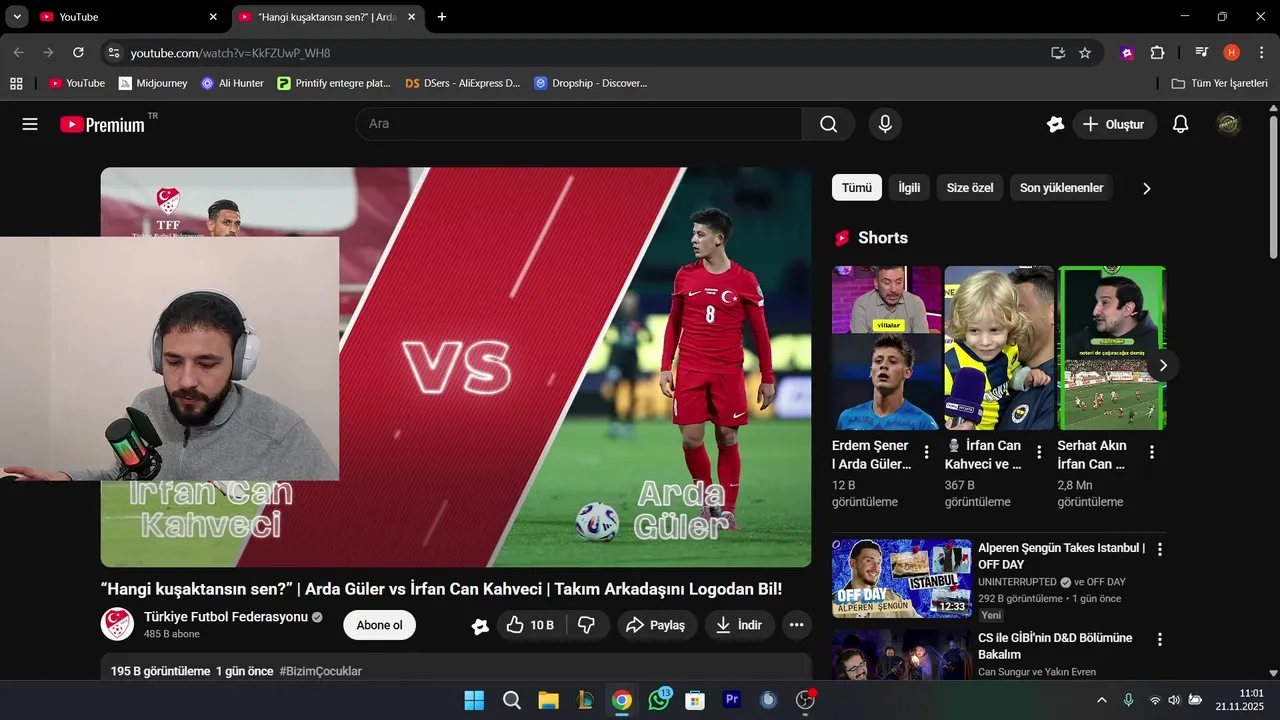Click the Paylaş share button
This screenshot has height=720, width=1280.
pos(656,625)
